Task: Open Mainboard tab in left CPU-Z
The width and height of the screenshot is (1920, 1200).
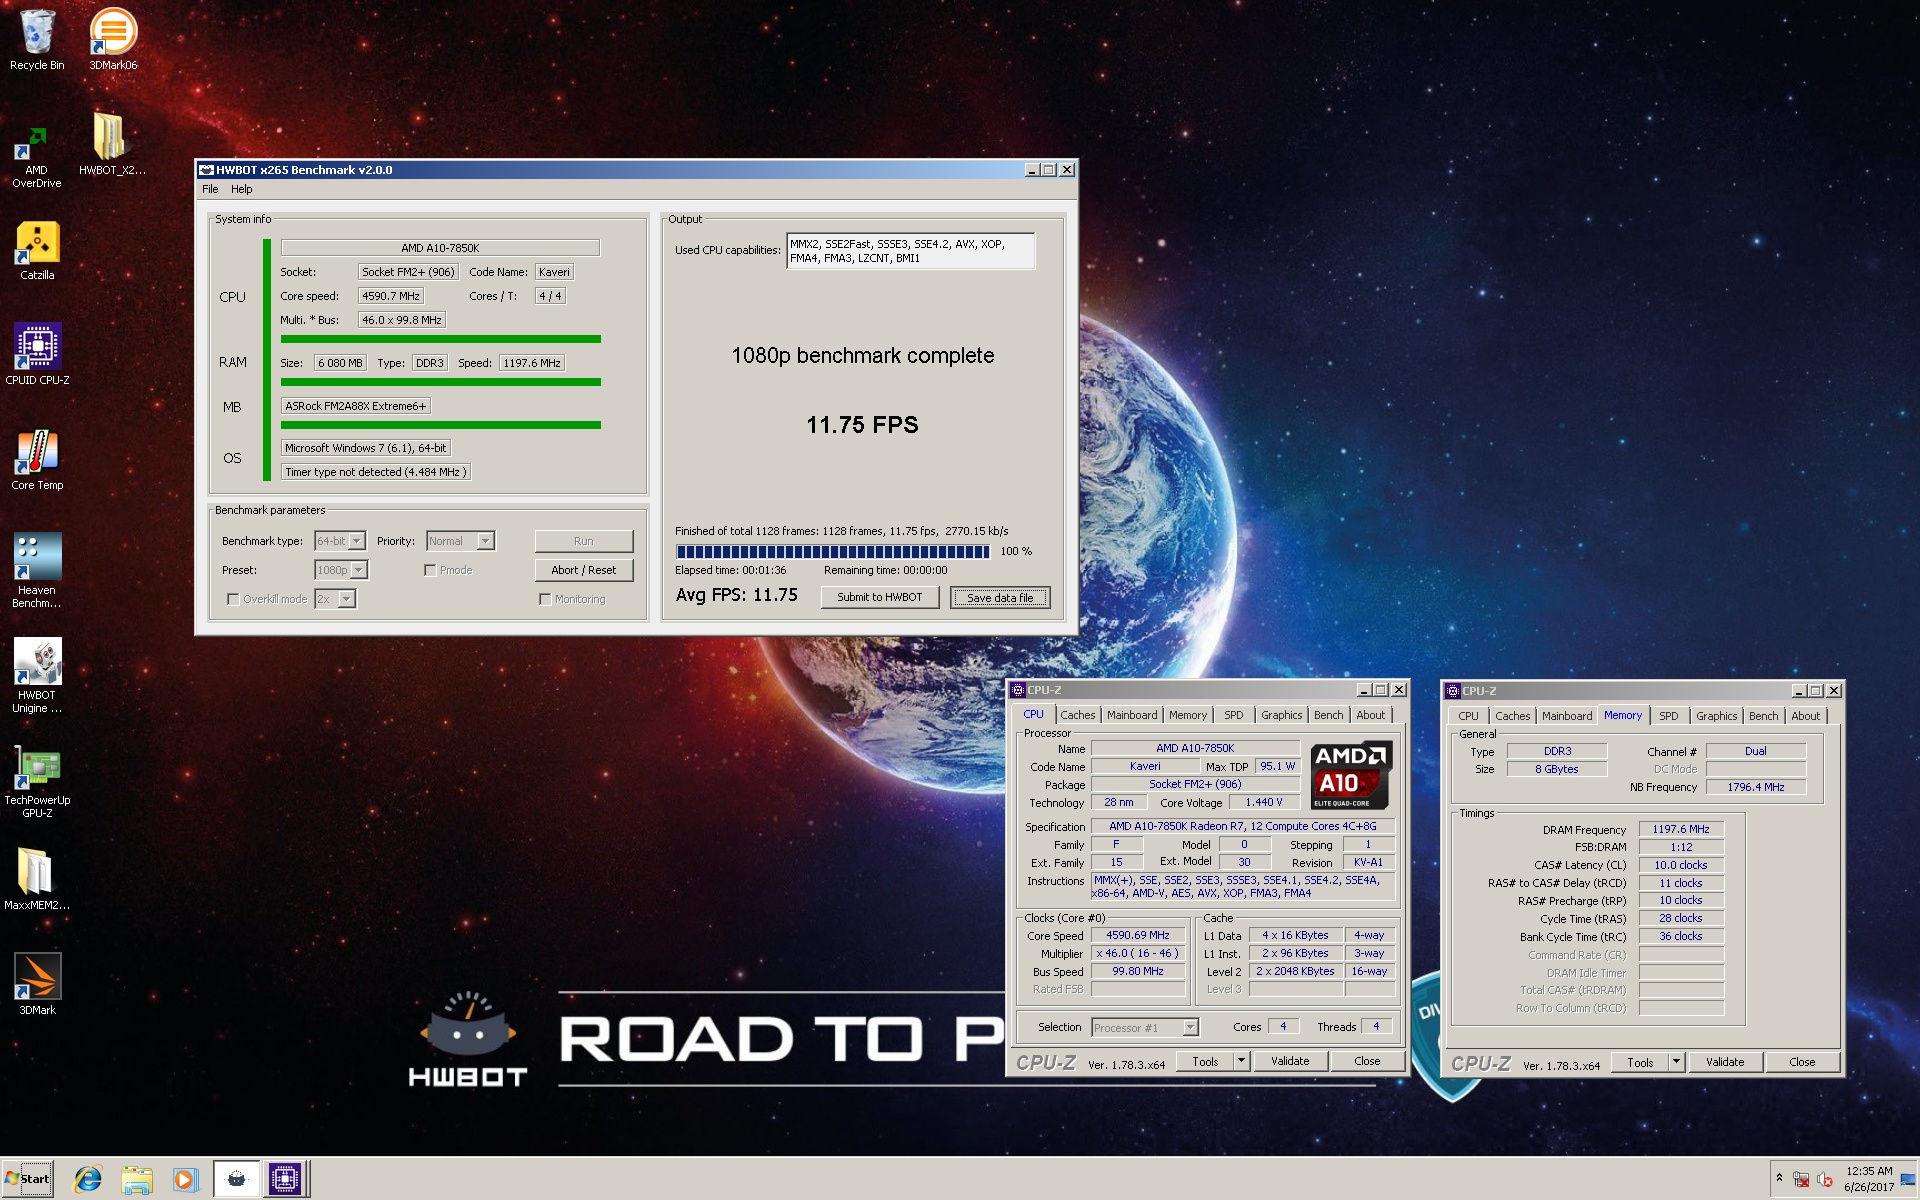Action: pos(1131,715)
